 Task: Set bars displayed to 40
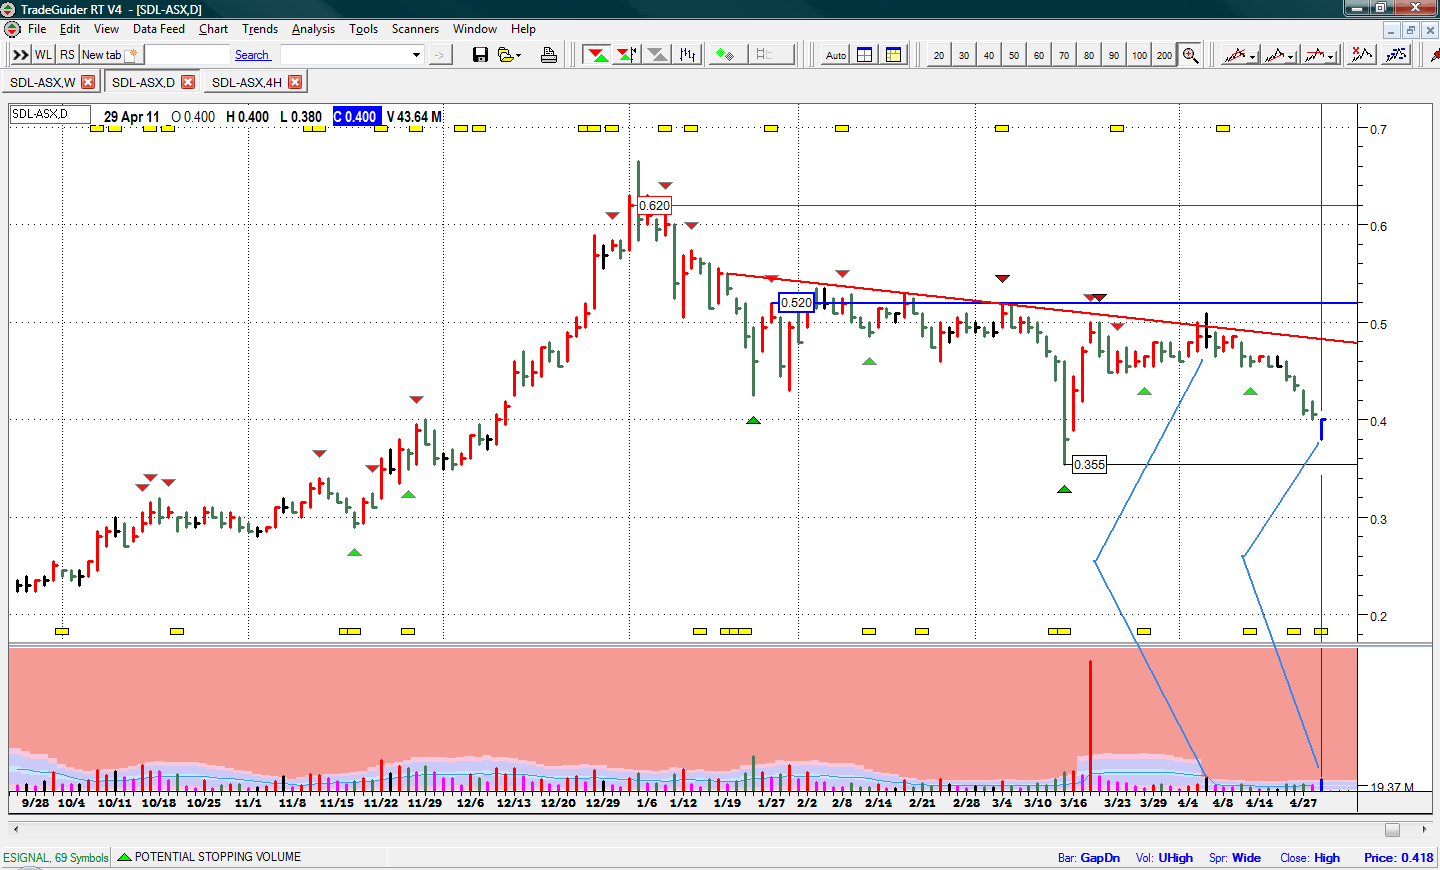tap(988, 55)
